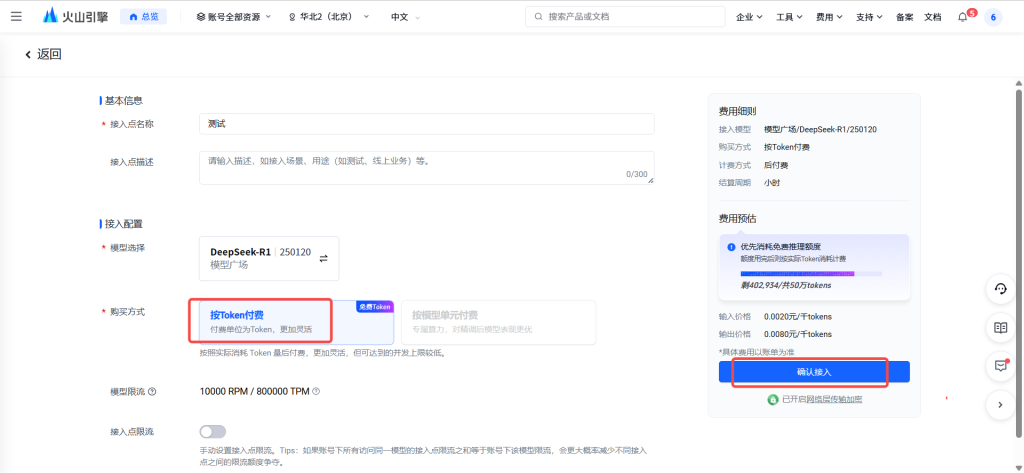
Task: Open the hamburger navigation menu
Action: pos(16,16)
